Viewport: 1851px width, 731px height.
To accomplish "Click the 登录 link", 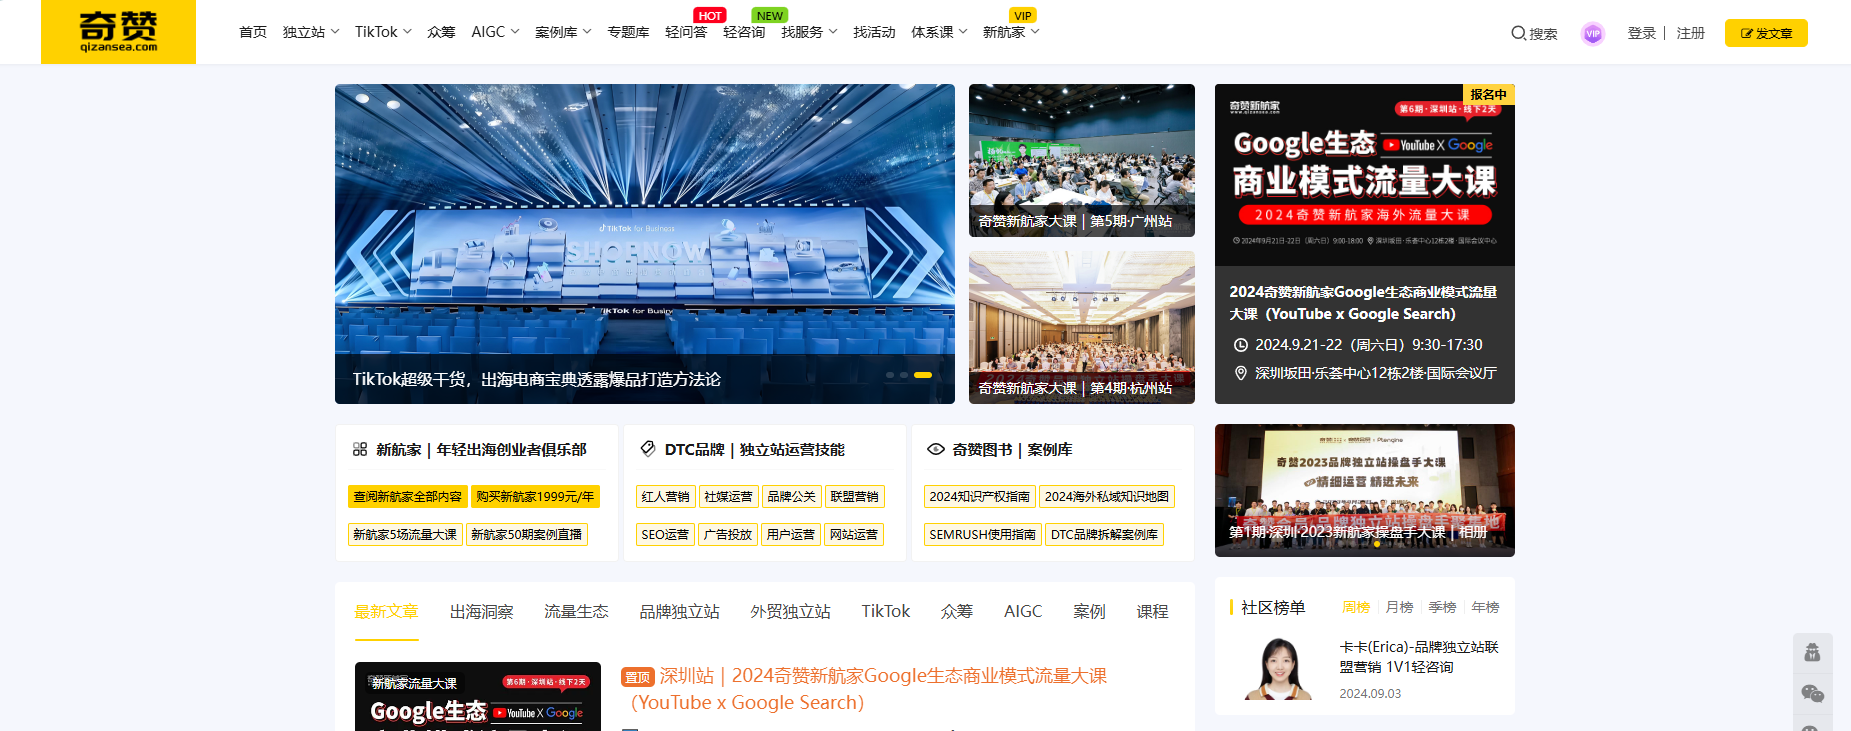I will [x=1641, y=33].
